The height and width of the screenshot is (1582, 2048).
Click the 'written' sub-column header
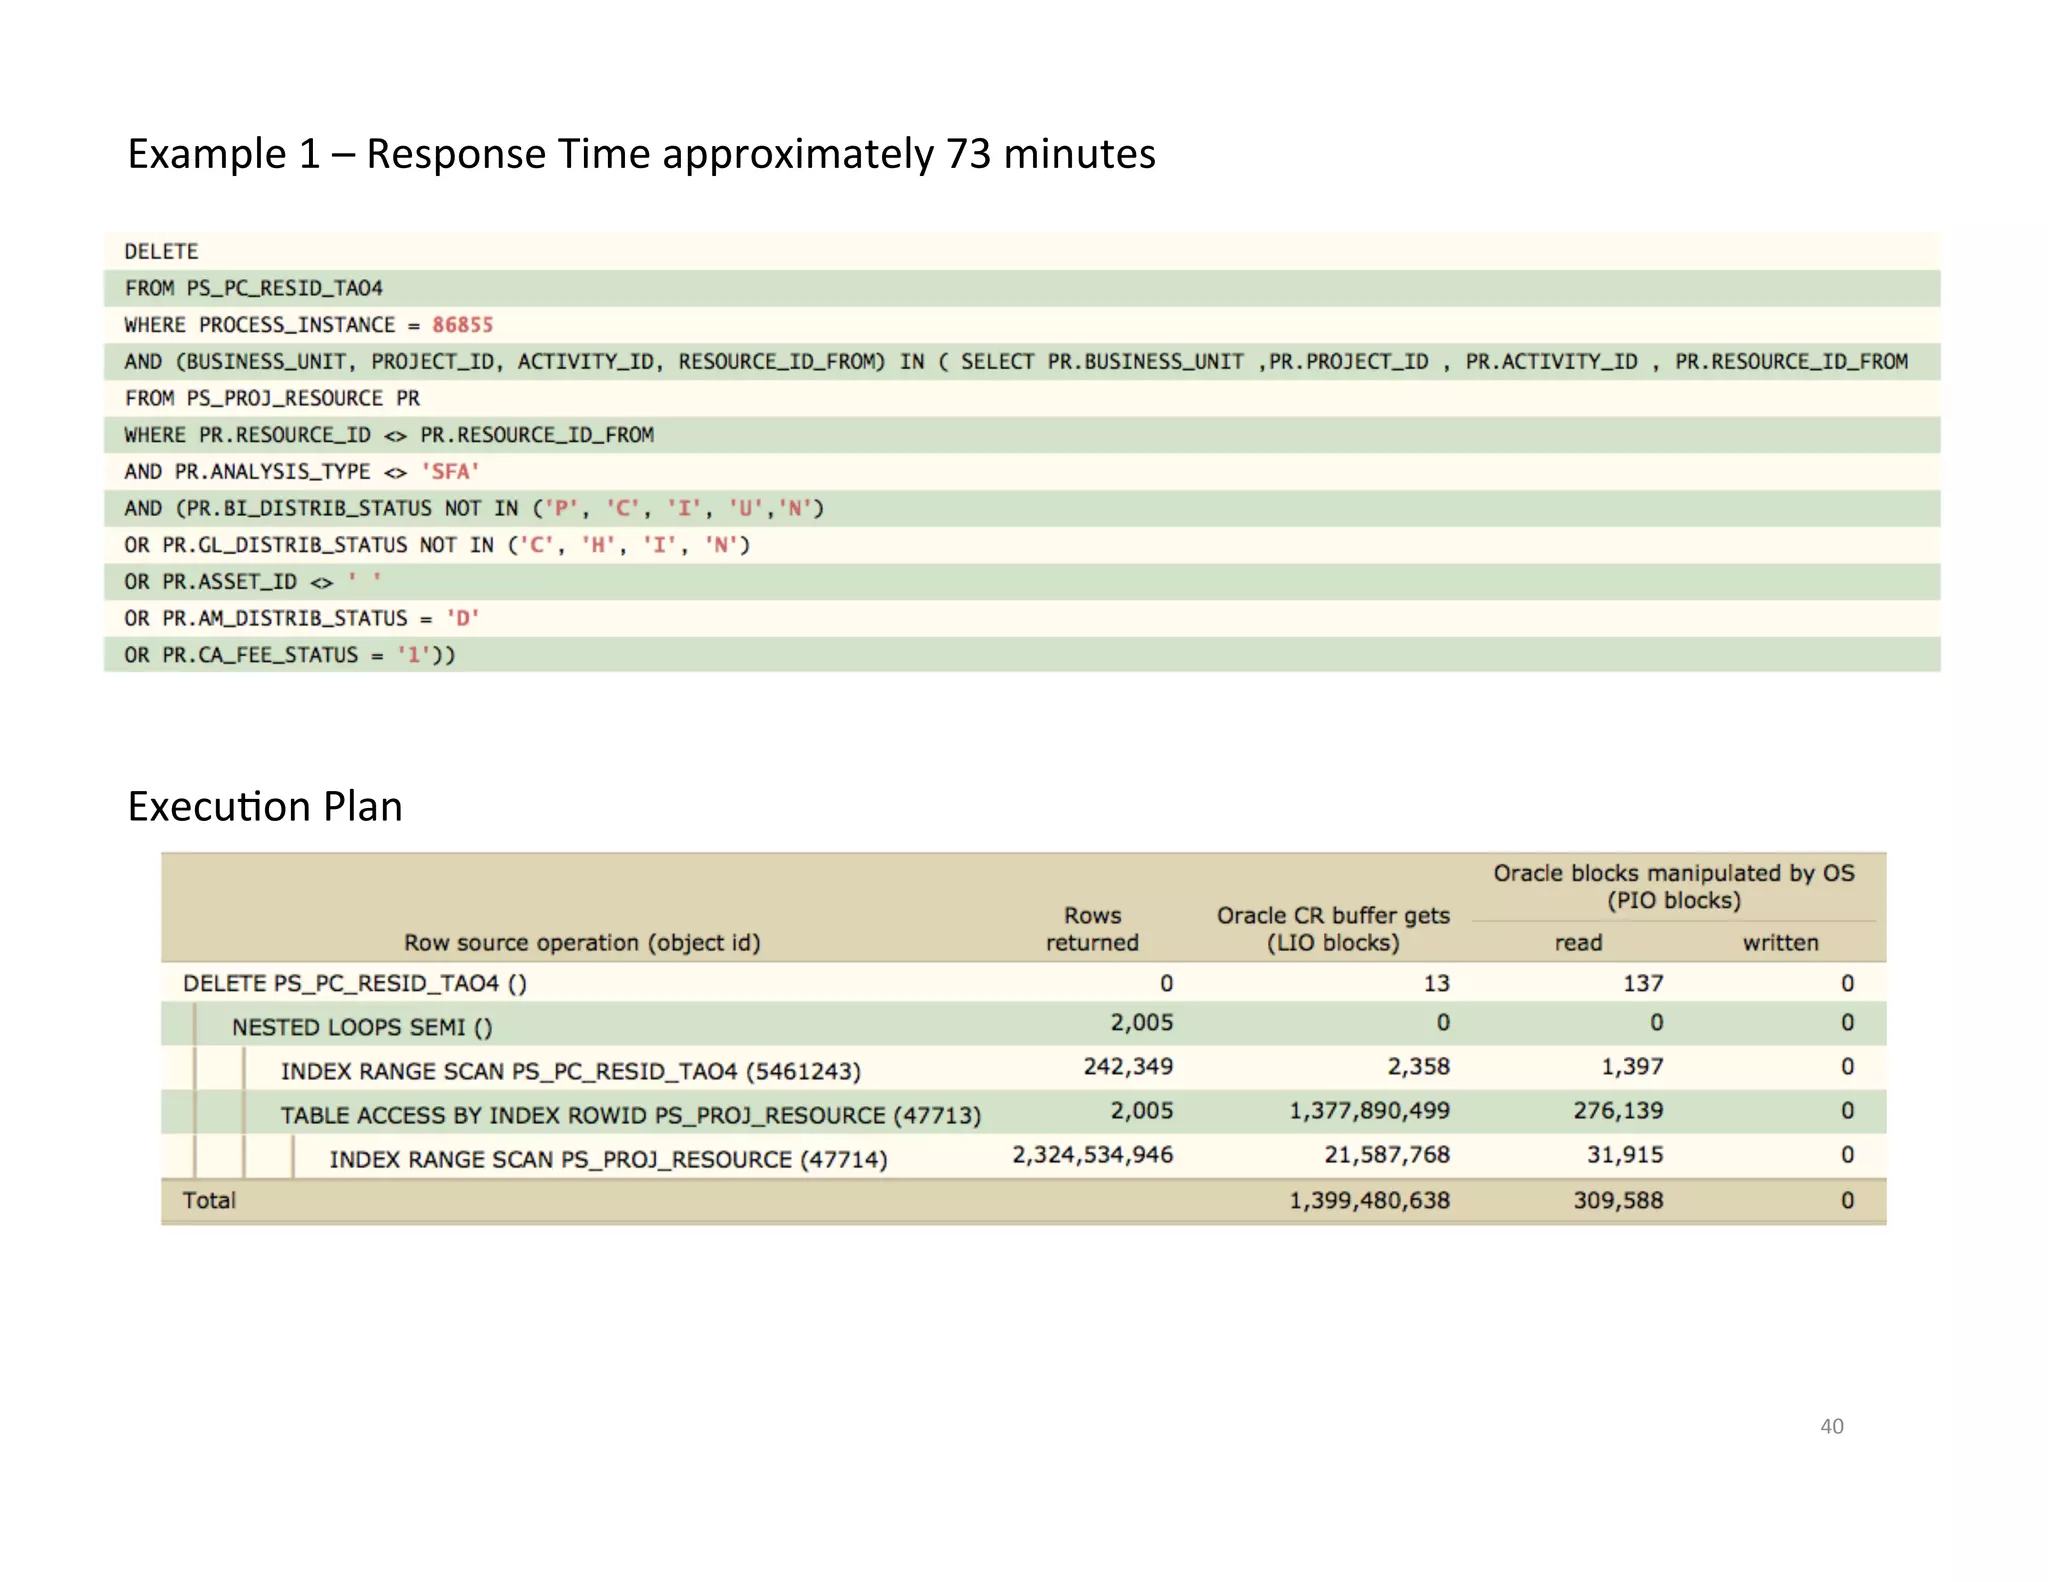1780,942
